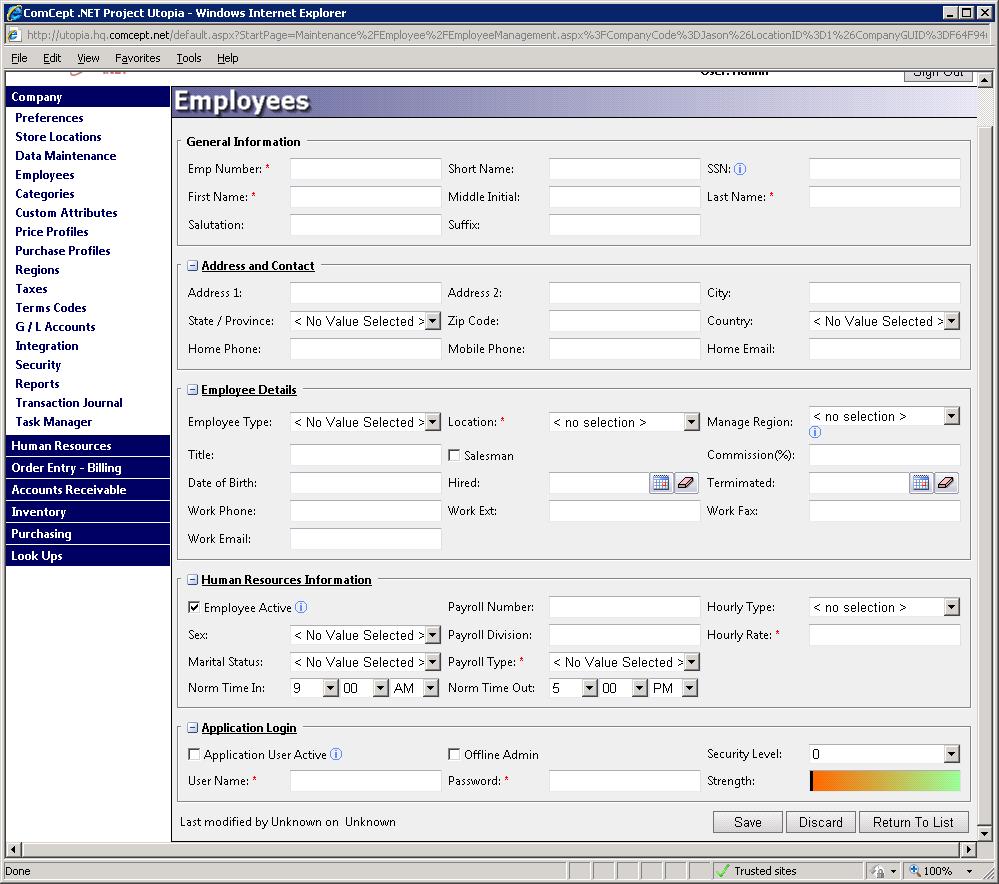Enable the Offline Admin checkbox
Screen dimensions: 999x884
click(x=455, y=755)
